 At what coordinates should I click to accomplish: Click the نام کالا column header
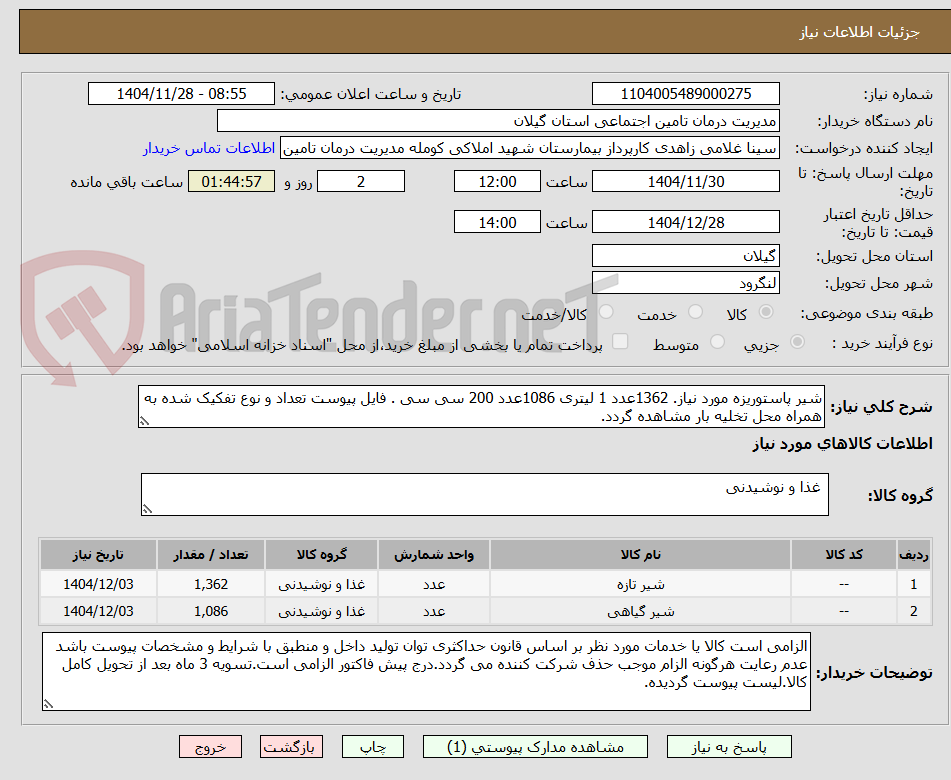tap(640, 554)
